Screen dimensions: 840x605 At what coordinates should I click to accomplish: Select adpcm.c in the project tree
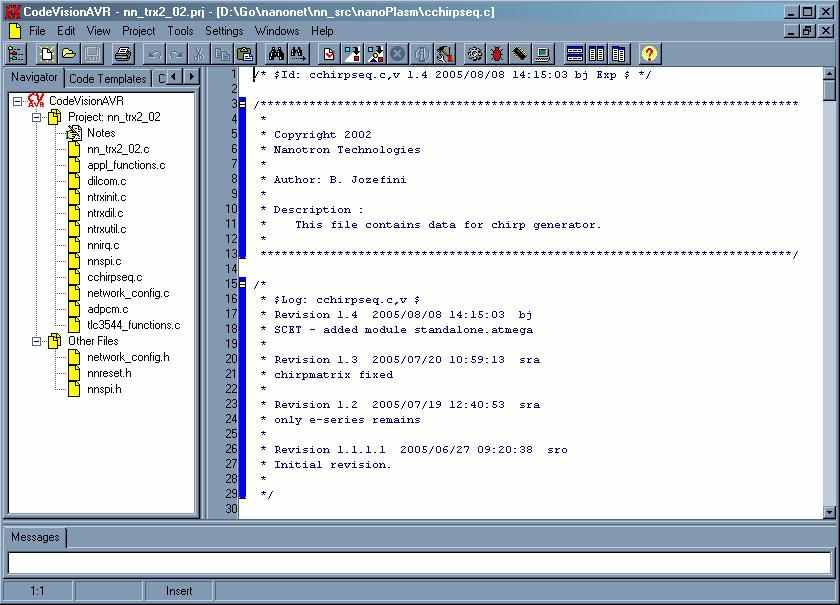(x=108, y=309)
